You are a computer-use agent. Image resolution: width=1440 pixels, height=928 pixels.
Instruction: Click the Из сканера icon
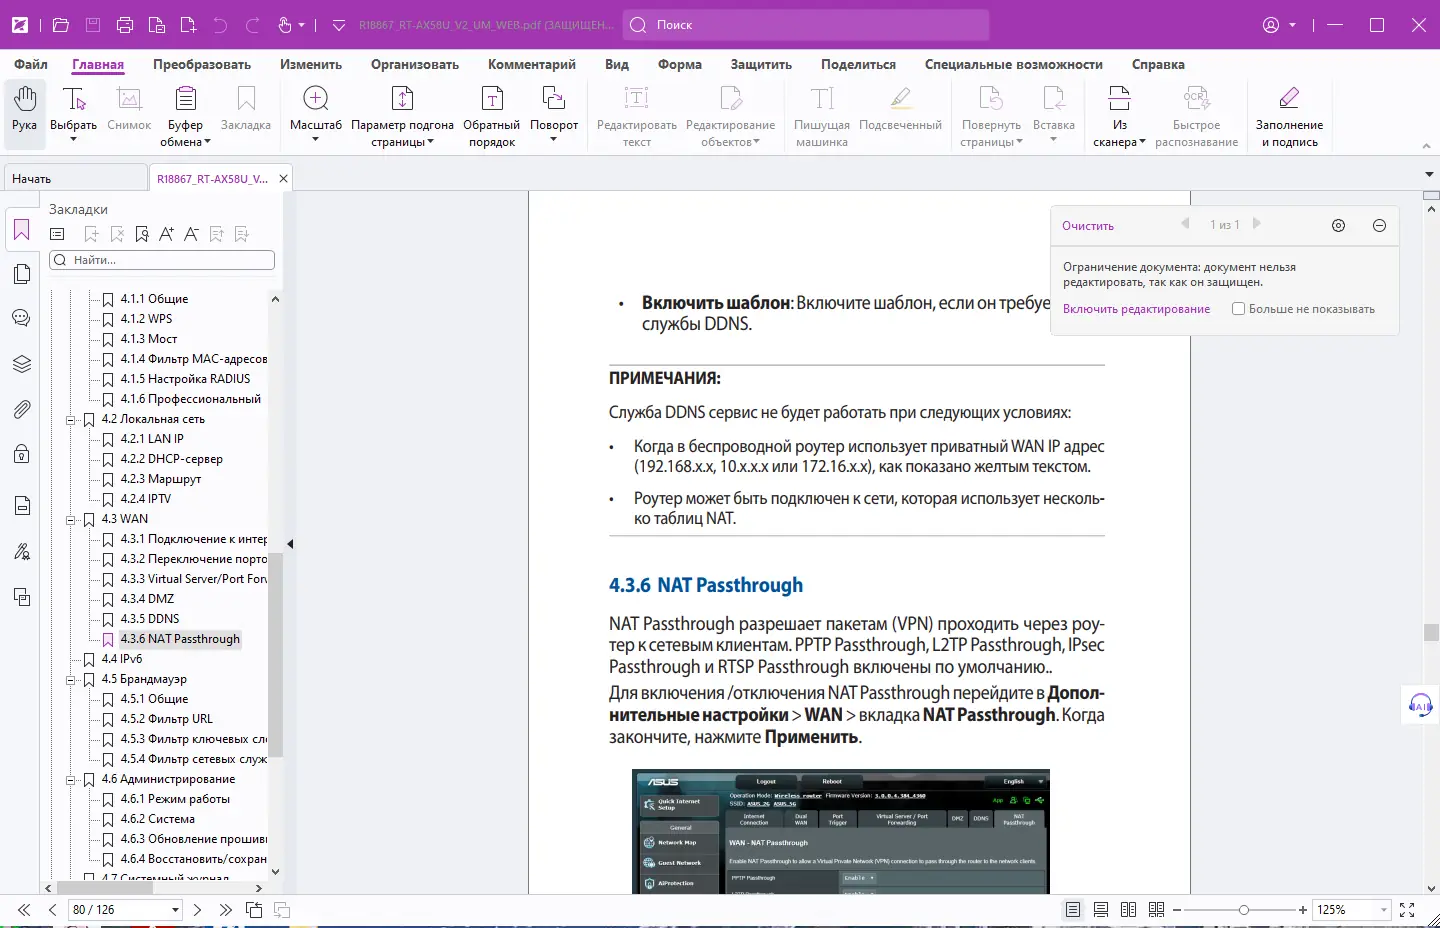pyautogui.click(x=1119, y=99)
